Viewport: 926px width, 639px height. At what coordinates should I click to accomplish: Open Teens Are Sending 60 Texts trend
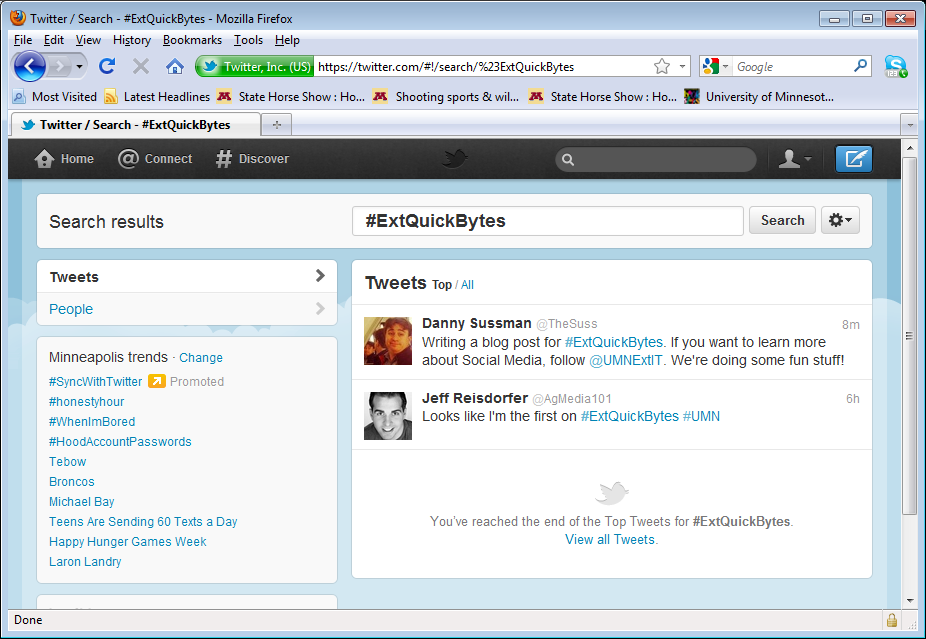click(x=143, y=521)
